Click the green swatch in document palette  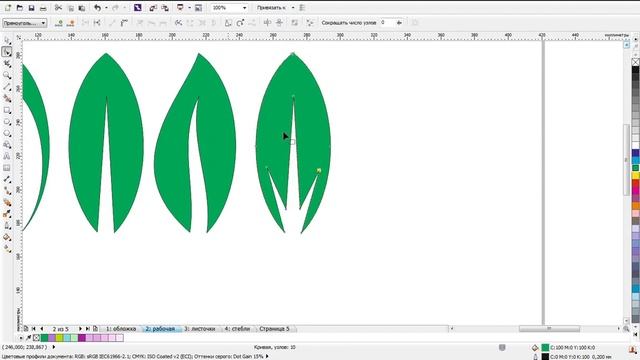pos(44,338)
